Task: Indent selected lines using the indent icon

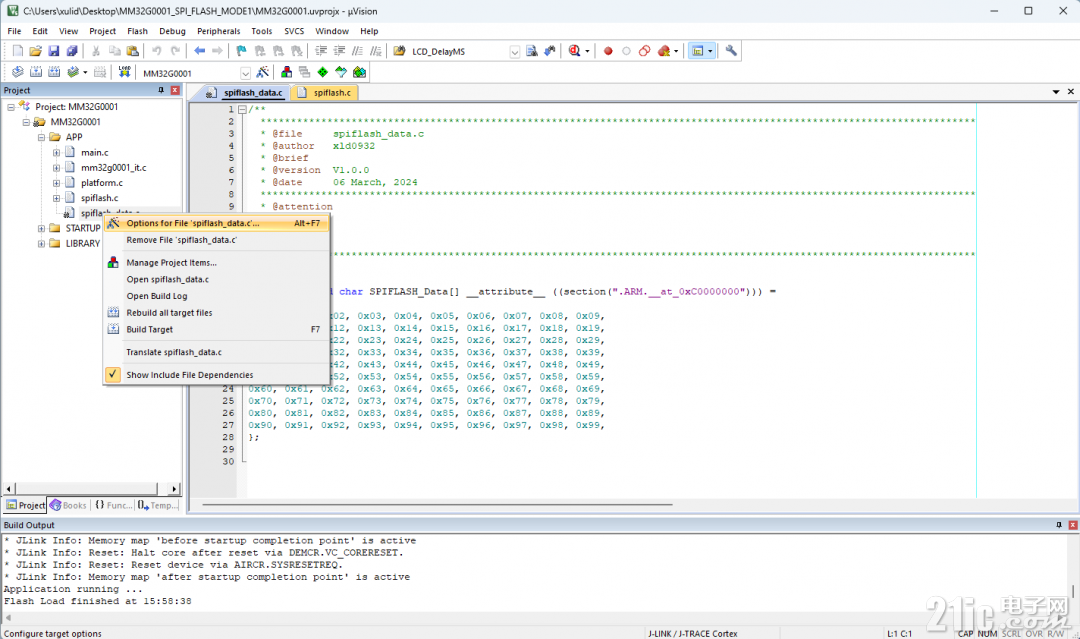Action: pos(321,51)
